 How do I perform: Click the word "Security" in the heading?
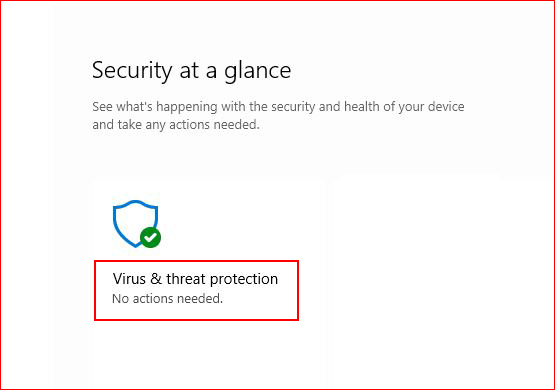(132, 70)
